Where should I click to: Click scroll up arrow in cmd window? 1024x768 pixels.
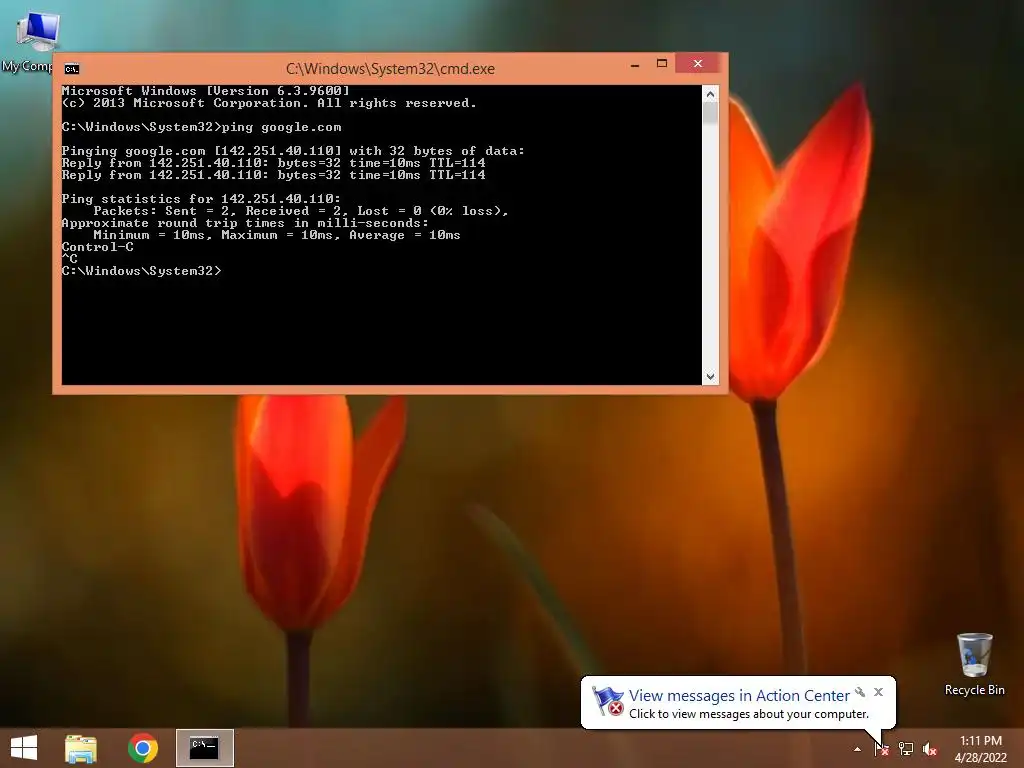pos(711,94)
